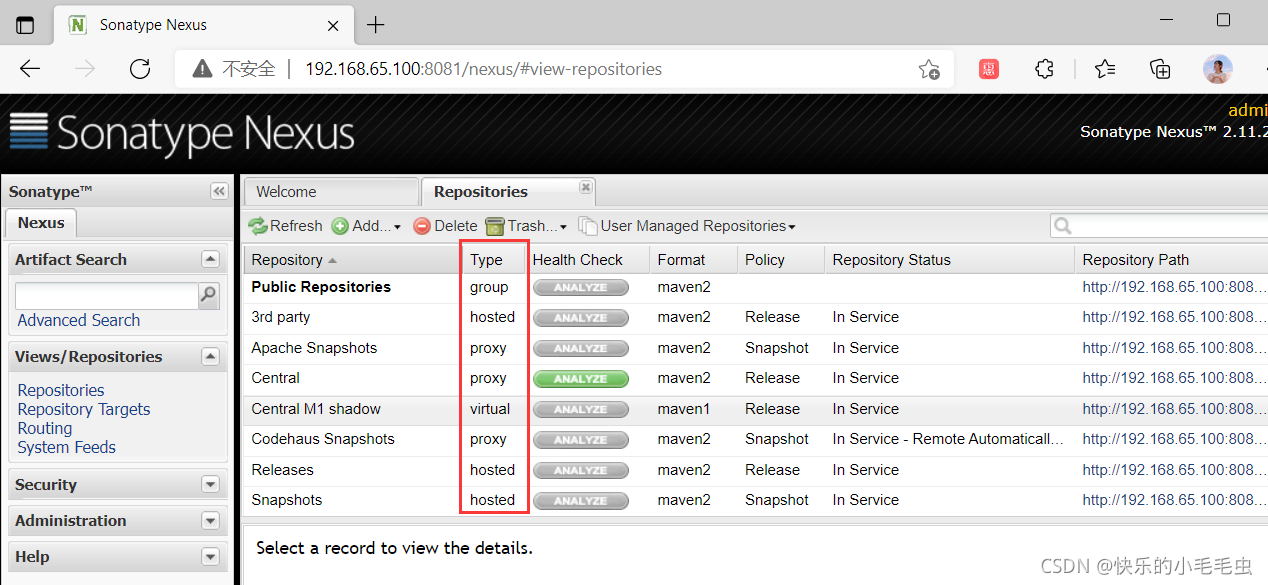1268x585 pixels.
Task: Click Analyze button for Public Repositories
Action: point(581,287)
